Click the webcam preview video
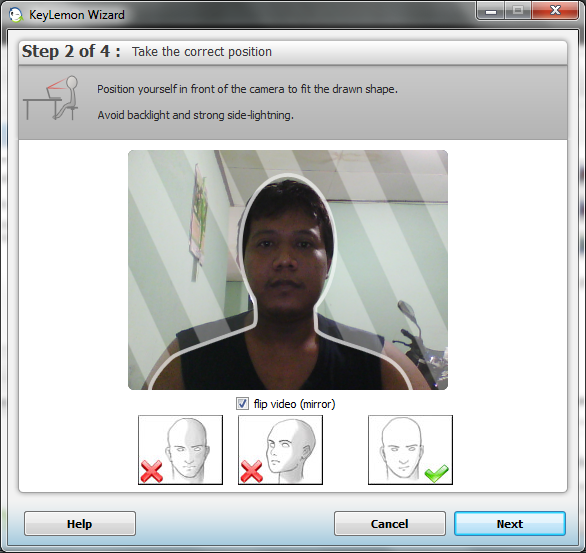This screenshot has width=586, height=553. (288, 270)
